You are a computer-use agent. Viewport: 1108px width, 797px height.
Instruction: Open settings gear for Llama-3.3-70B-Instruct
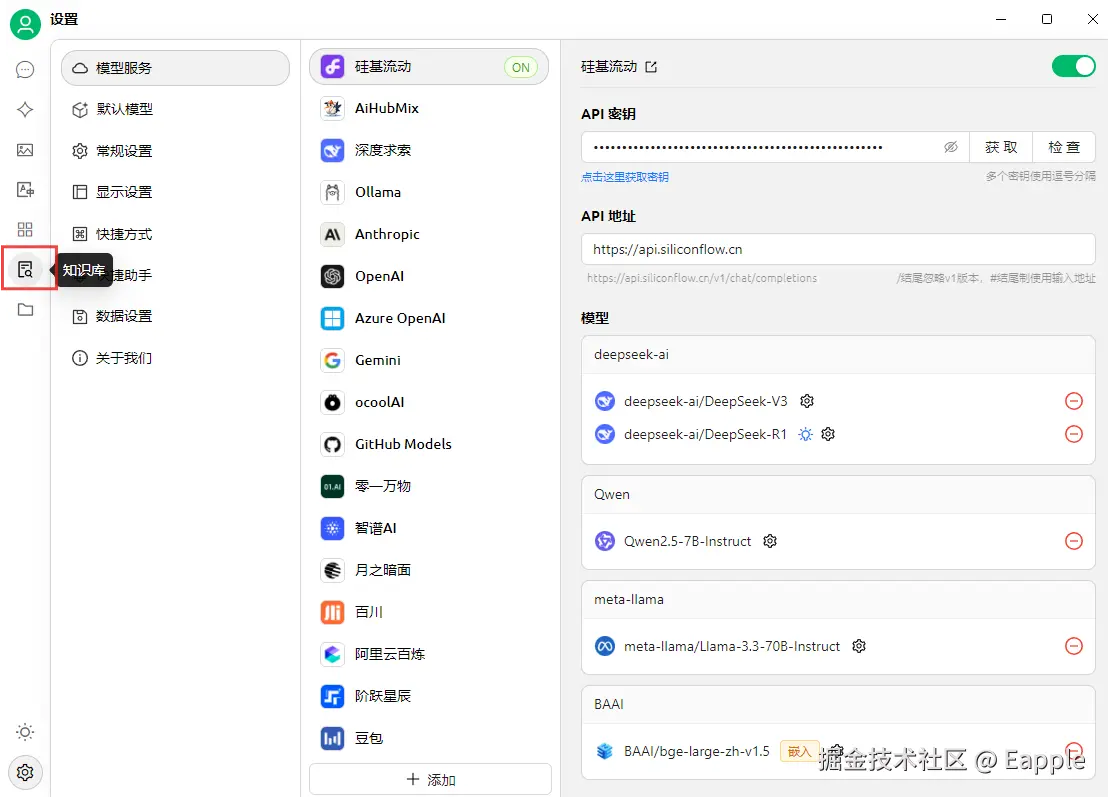pyautogui.click(x=859, y=646)
